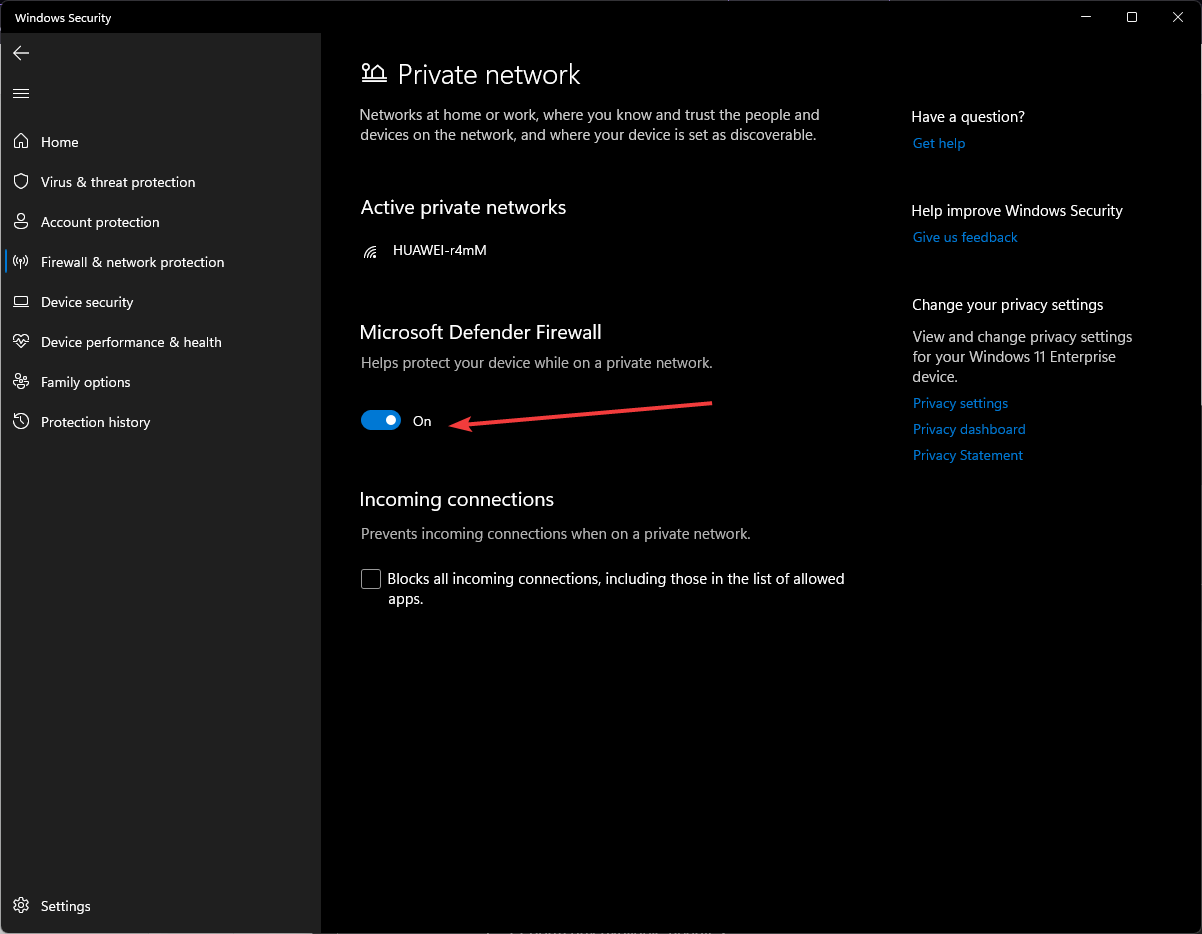This screenshot has width=1202, height=934.
Task: Open the Privacy dashboard link
Action: (x=968, y=428)
